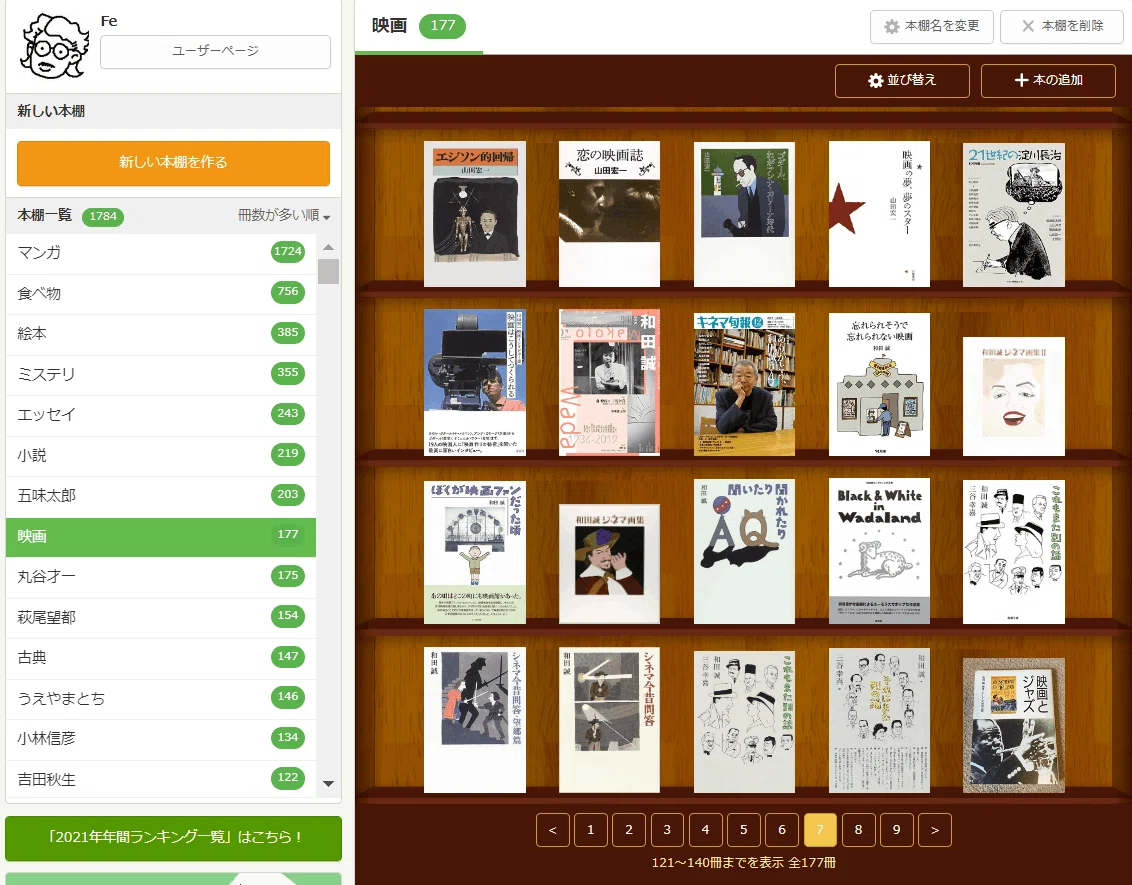The width and height of the screenshot is (1132, 885).
Task: Select the ミステリ shelf
Action: (x=161, y=374)
